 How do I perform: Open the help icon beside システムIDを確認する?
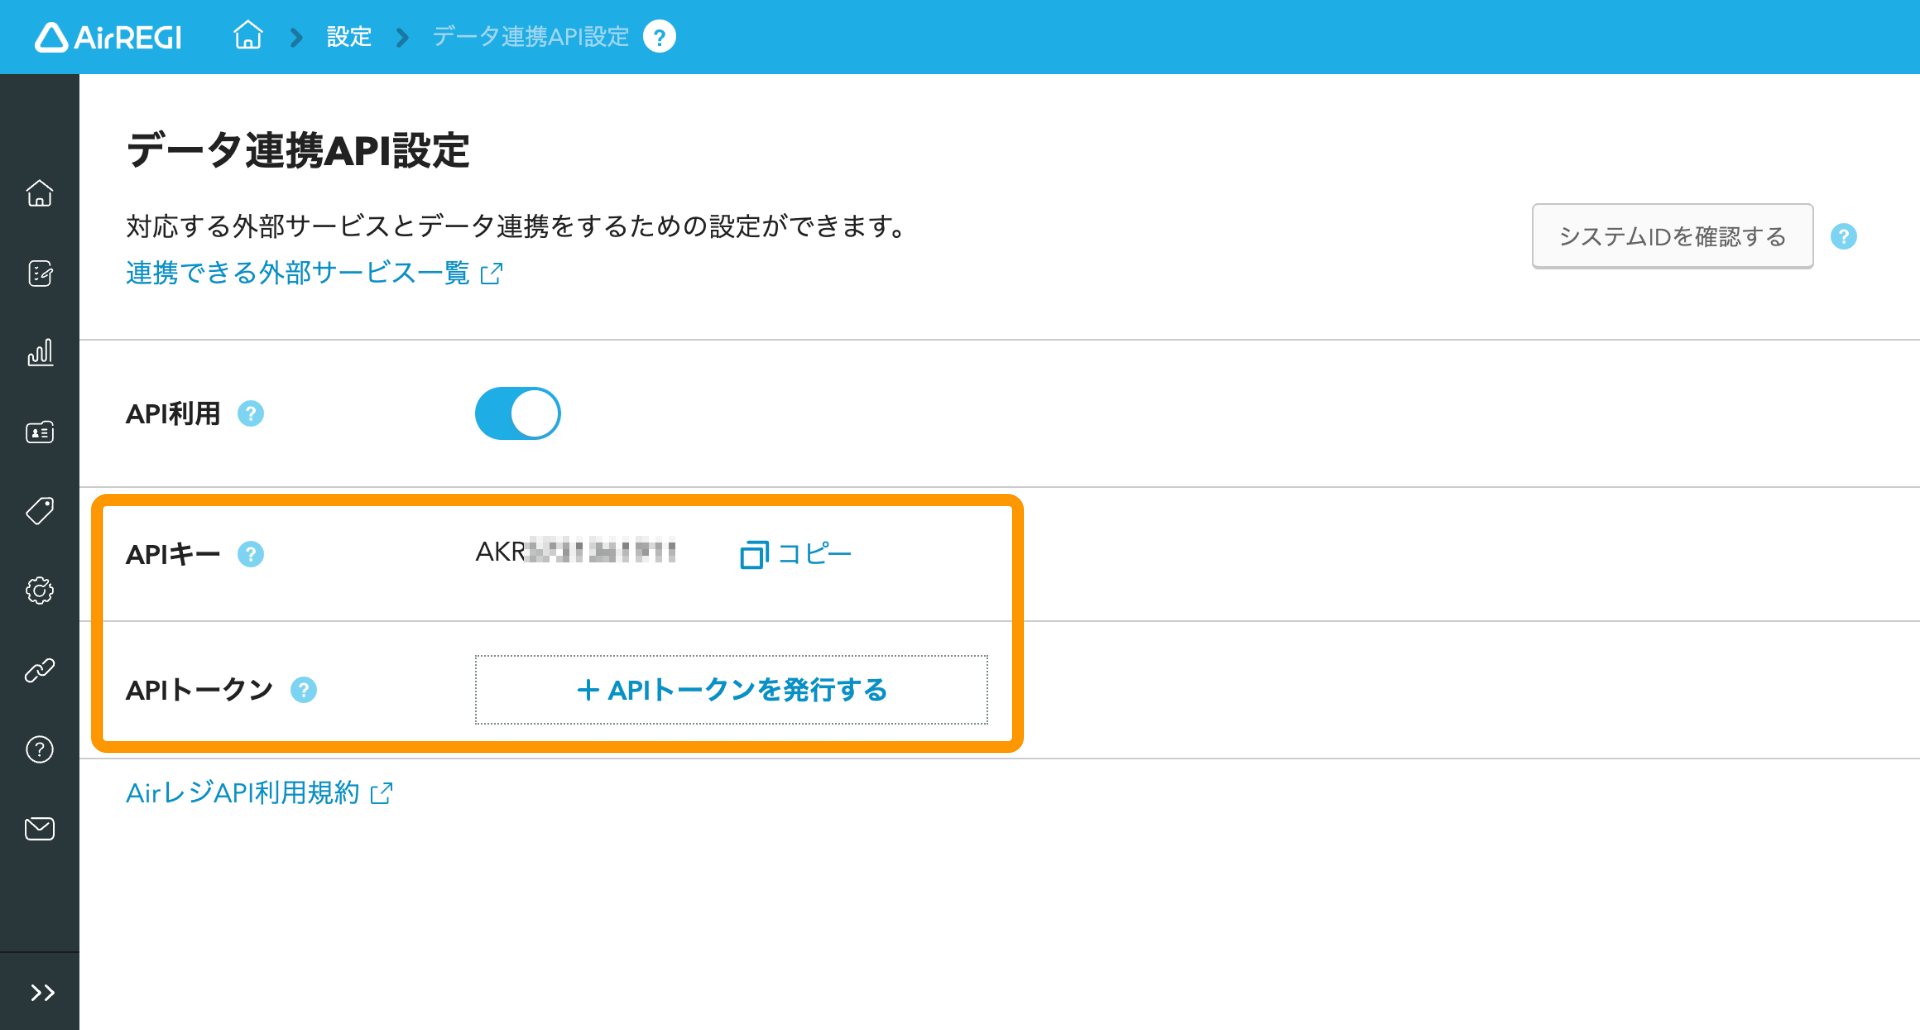pos(1844,236)
